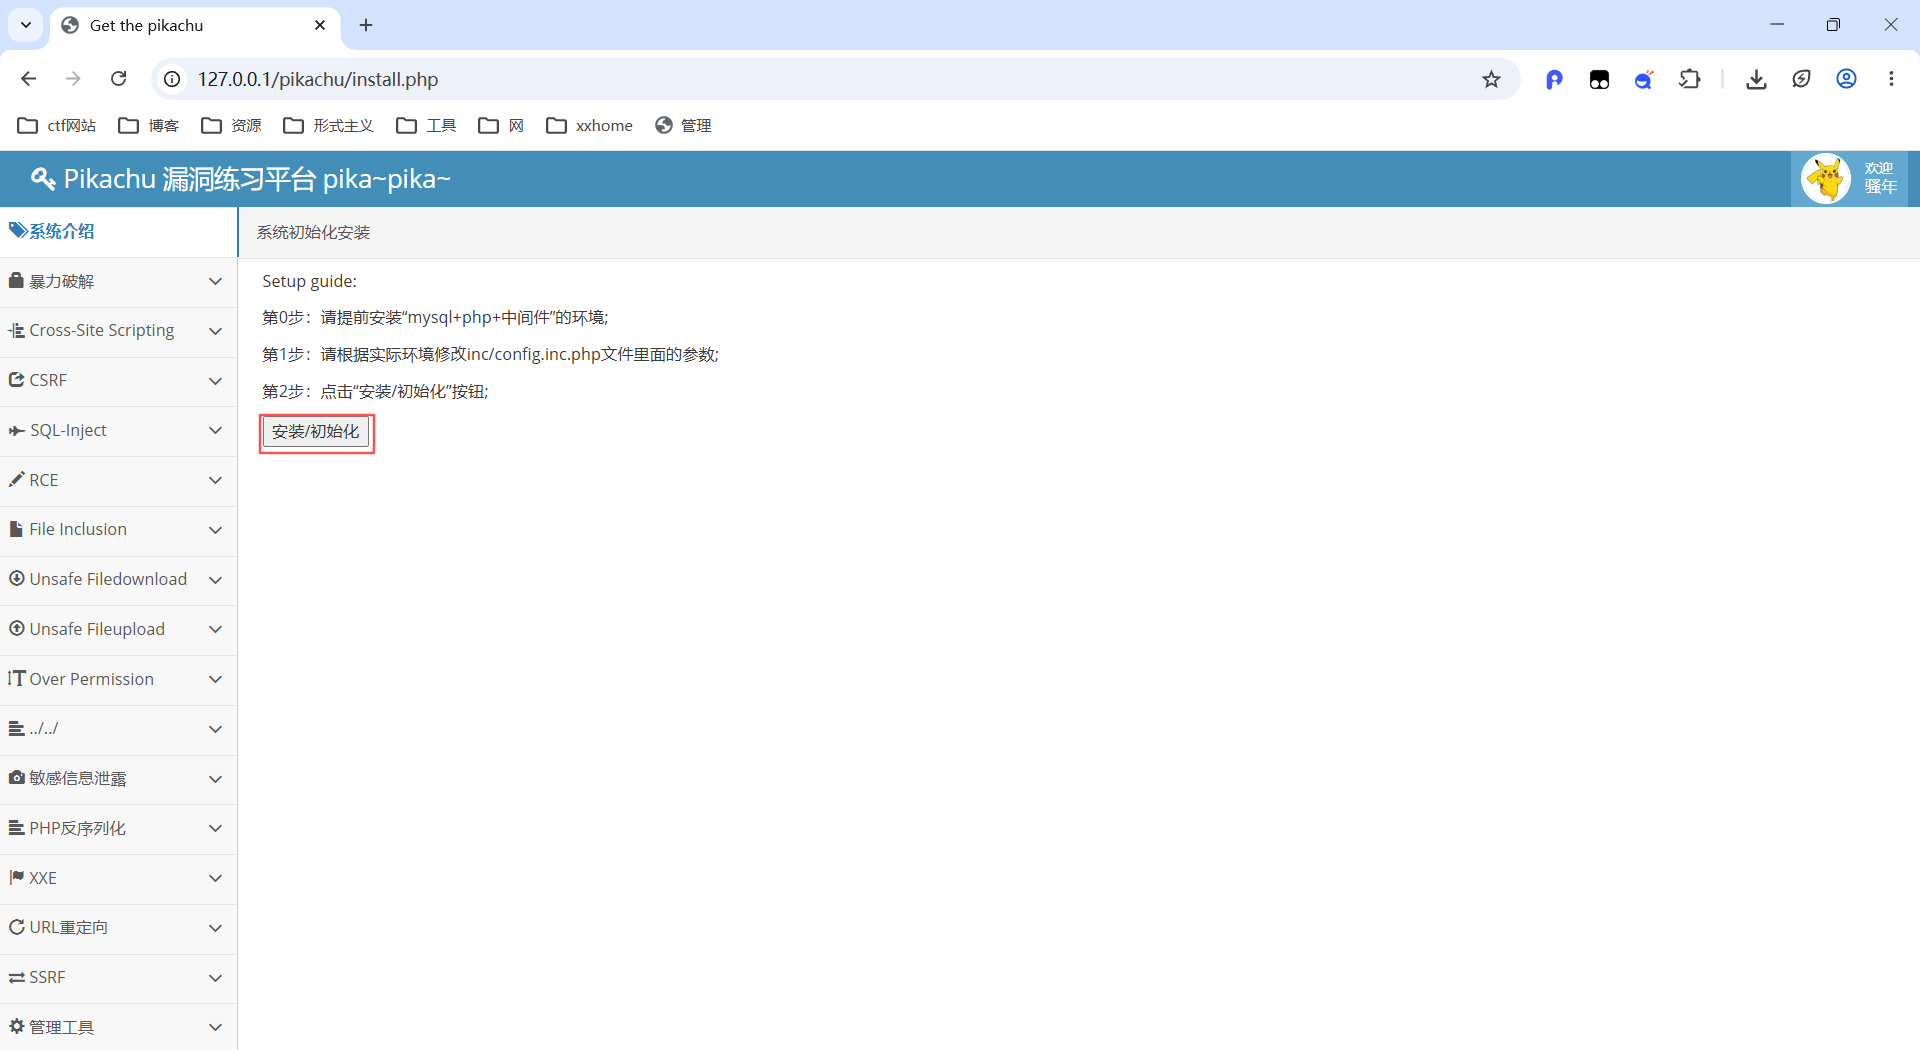This screenshot has width=1920, height=1050.
Task: Expand the Unsafe Filedownload chevron
Action: tap(215, 580)
